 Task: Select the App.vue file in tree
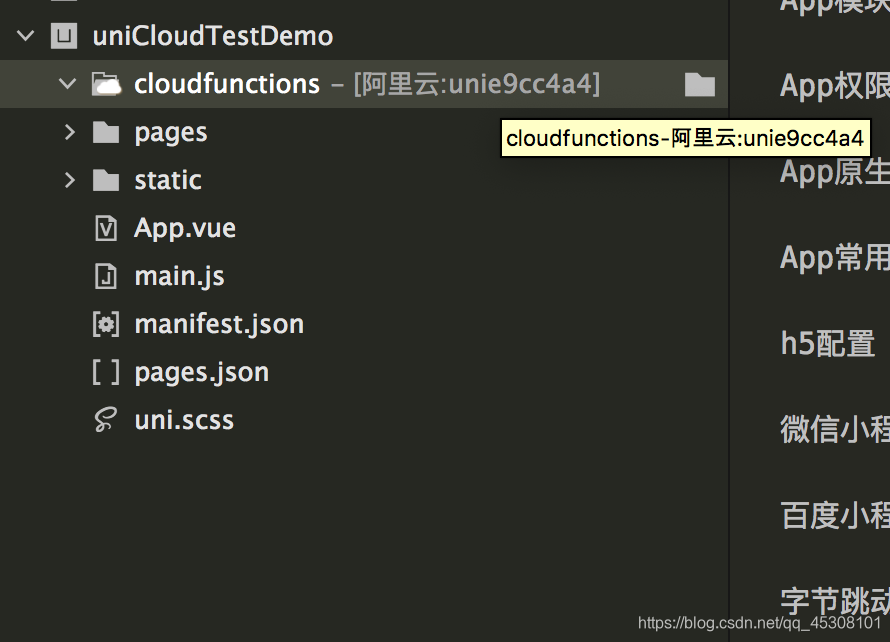(x=184, y=227)
